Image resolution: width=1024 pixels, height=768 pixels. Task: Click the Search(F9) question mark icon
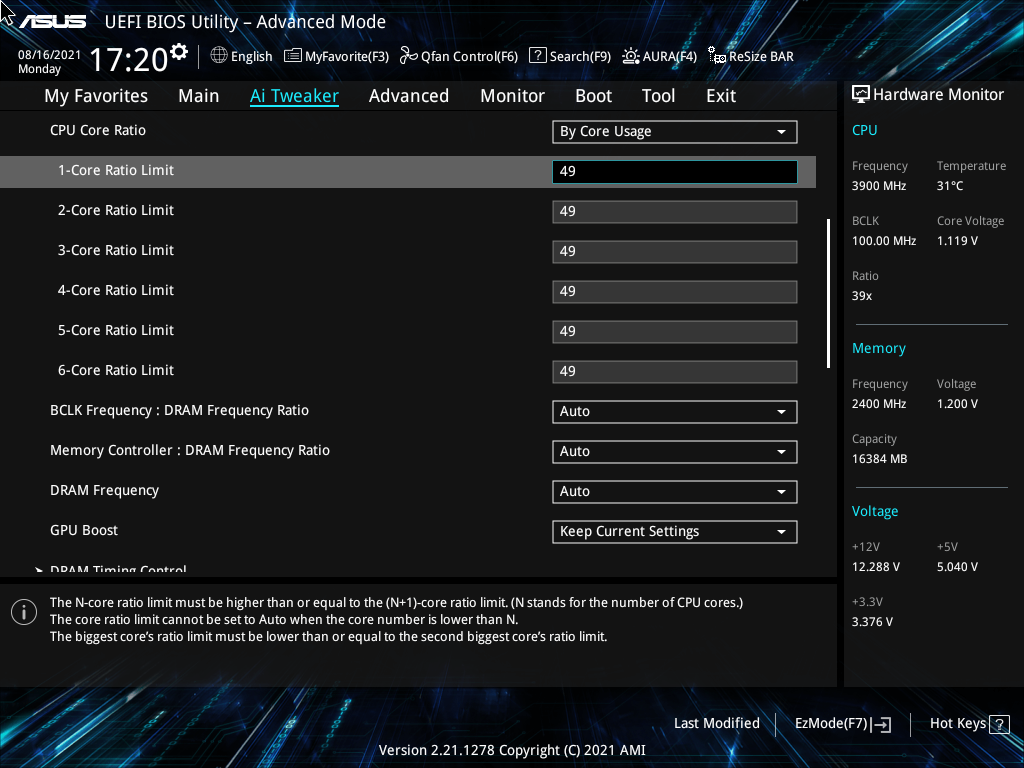point(537,56)
